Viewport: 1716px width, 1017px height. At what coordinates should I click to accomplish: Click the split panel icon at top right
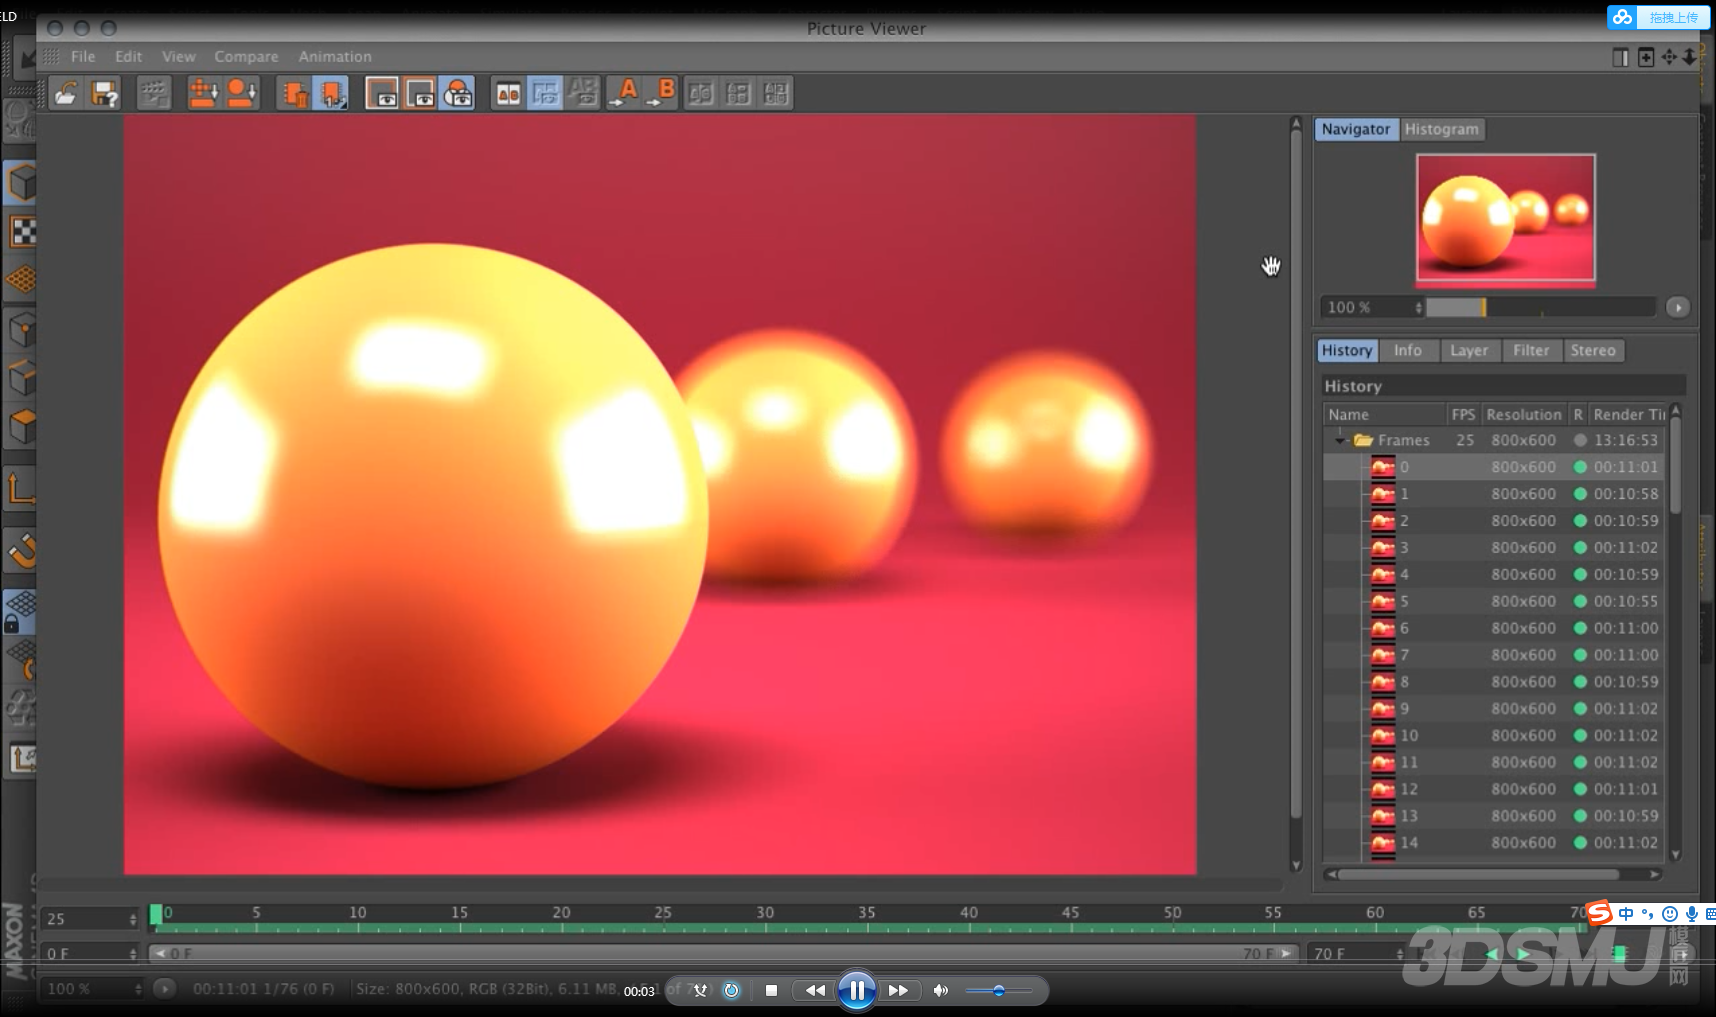(1621, 57)
